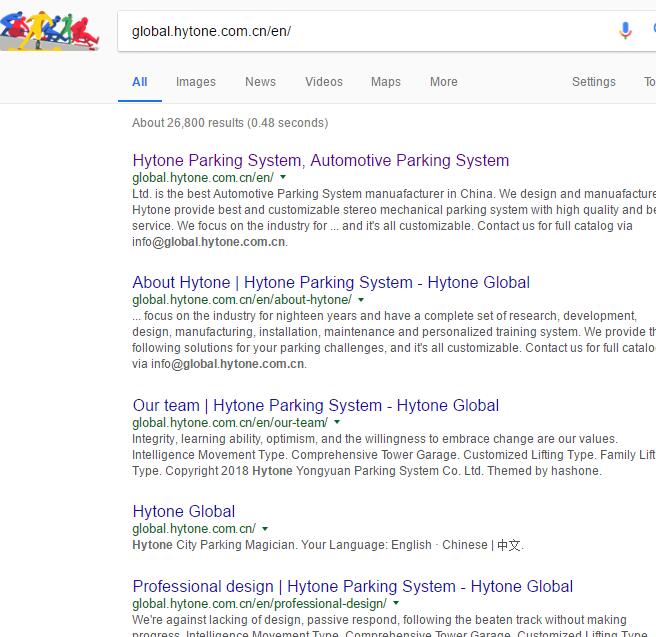Switch to News tab
This screenshot has width=656, height=637.
260,82
